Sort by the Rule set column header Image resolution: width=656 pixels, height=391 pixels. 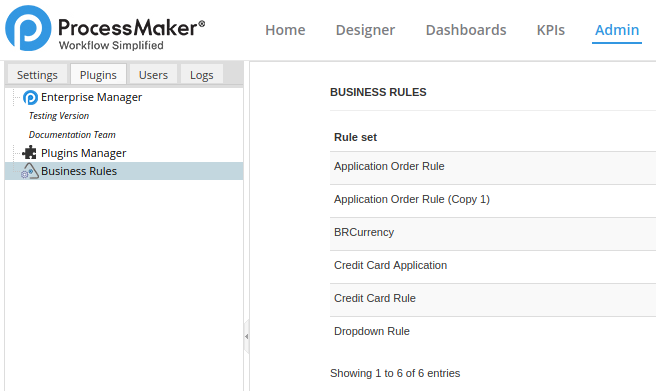tap(356, 137)
